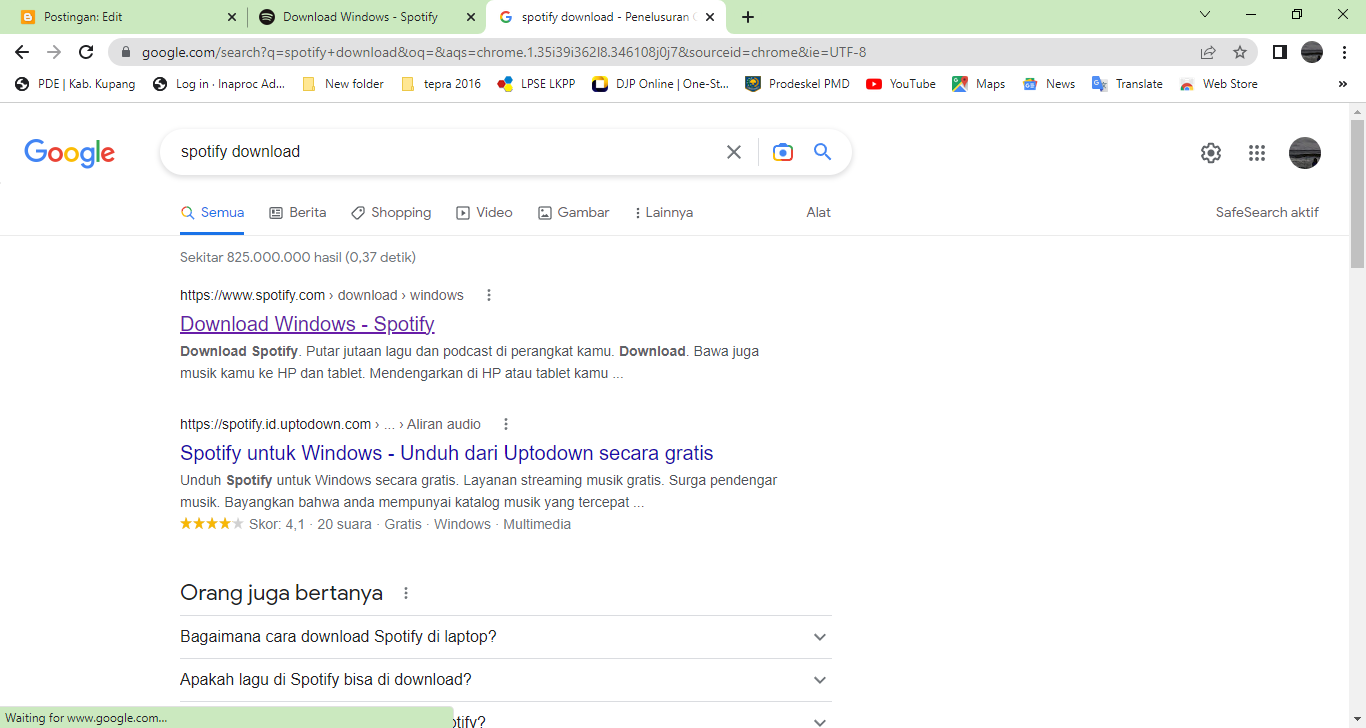
Task: Clear search text with X icon
Action: coord(734,152)
